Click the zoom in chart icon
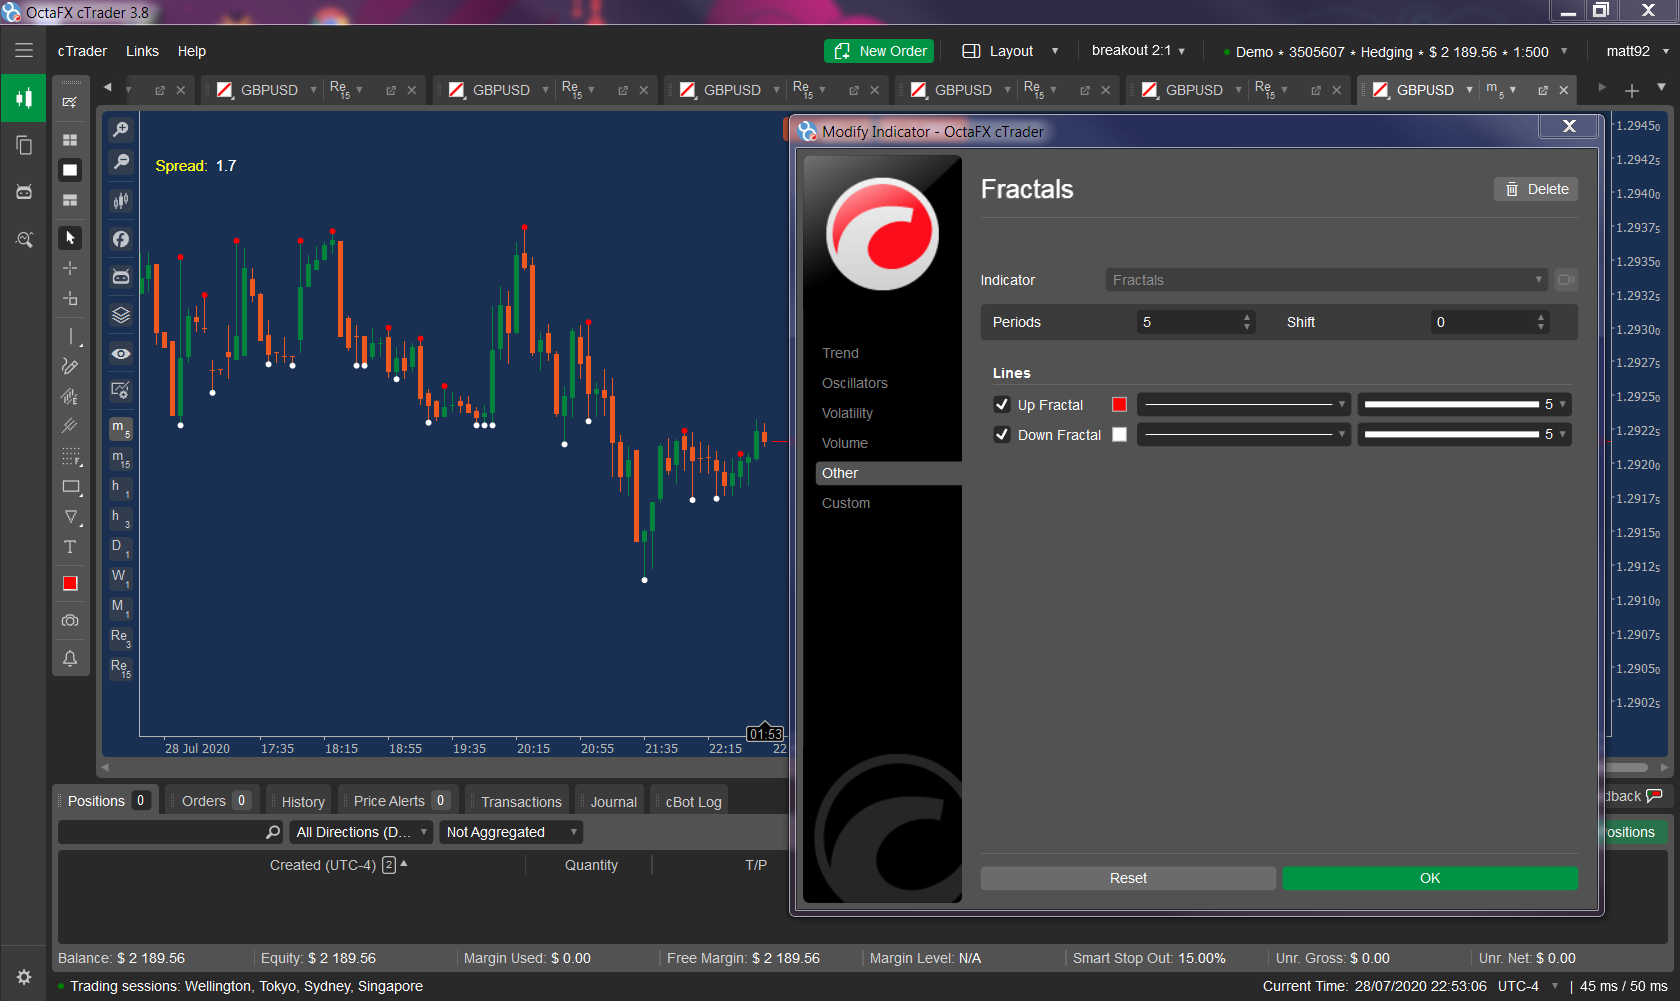1680x1001 pixels. tap(121, 129)
